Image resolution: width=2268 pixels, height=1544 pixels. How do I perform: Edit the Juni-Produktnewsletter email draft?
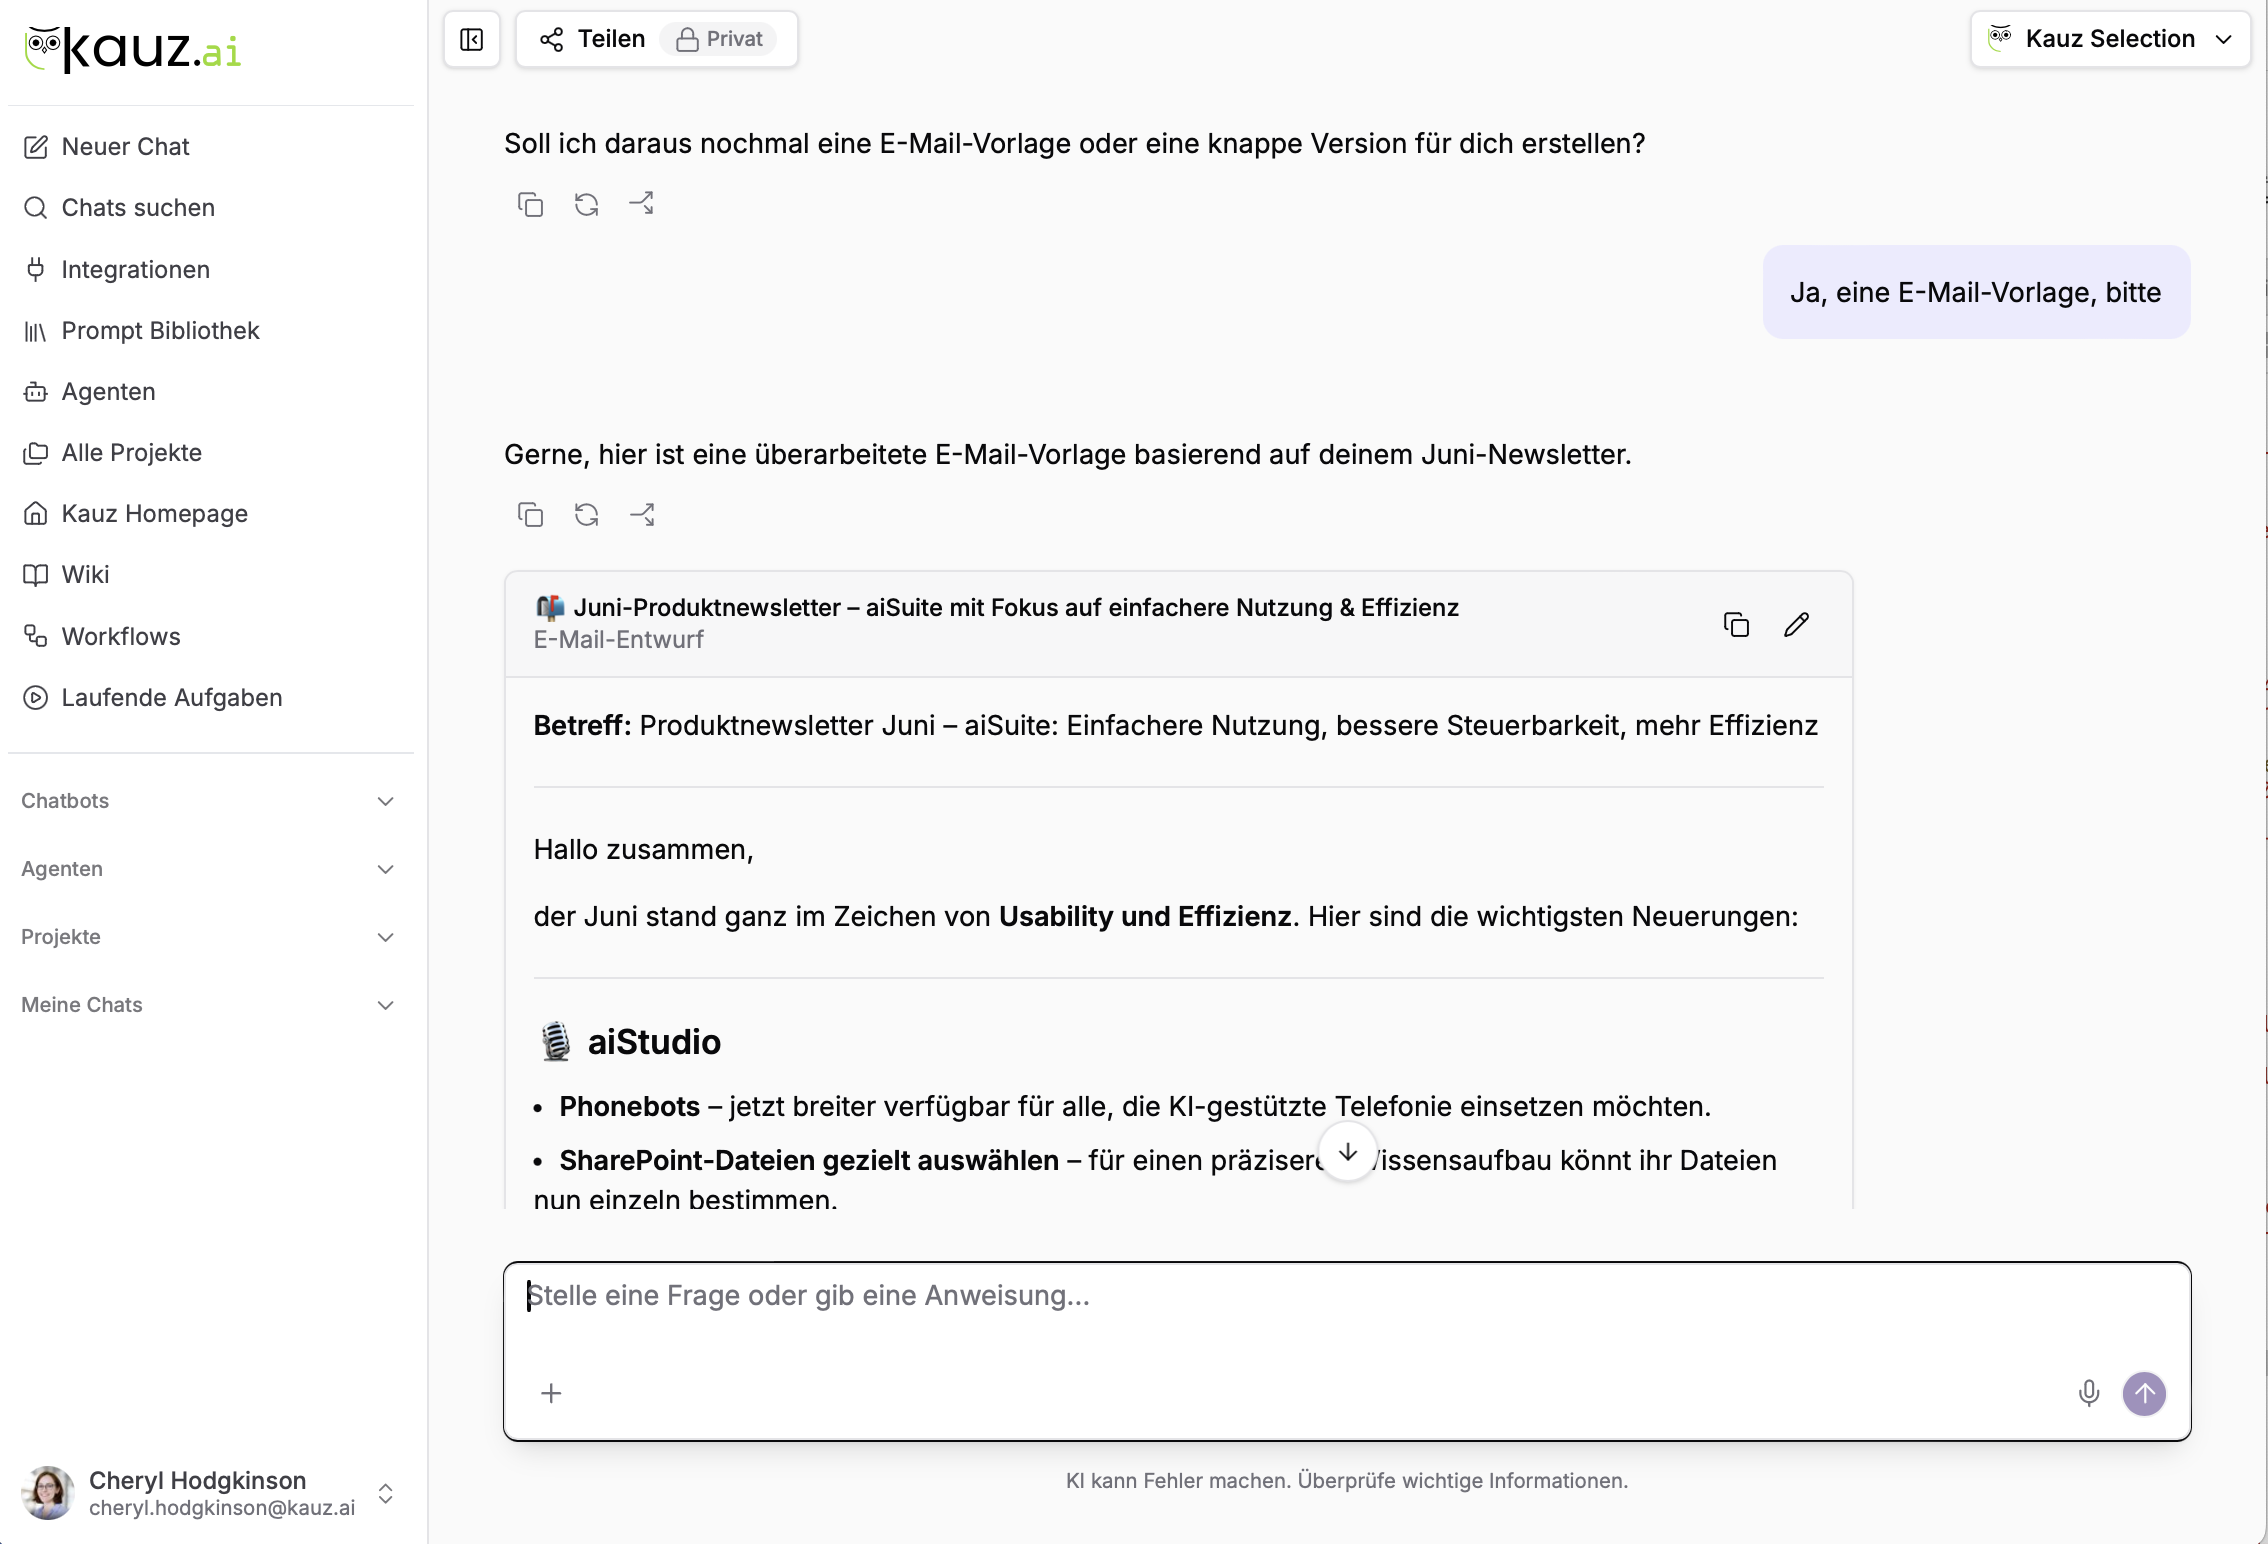(x=1797, y=625)
